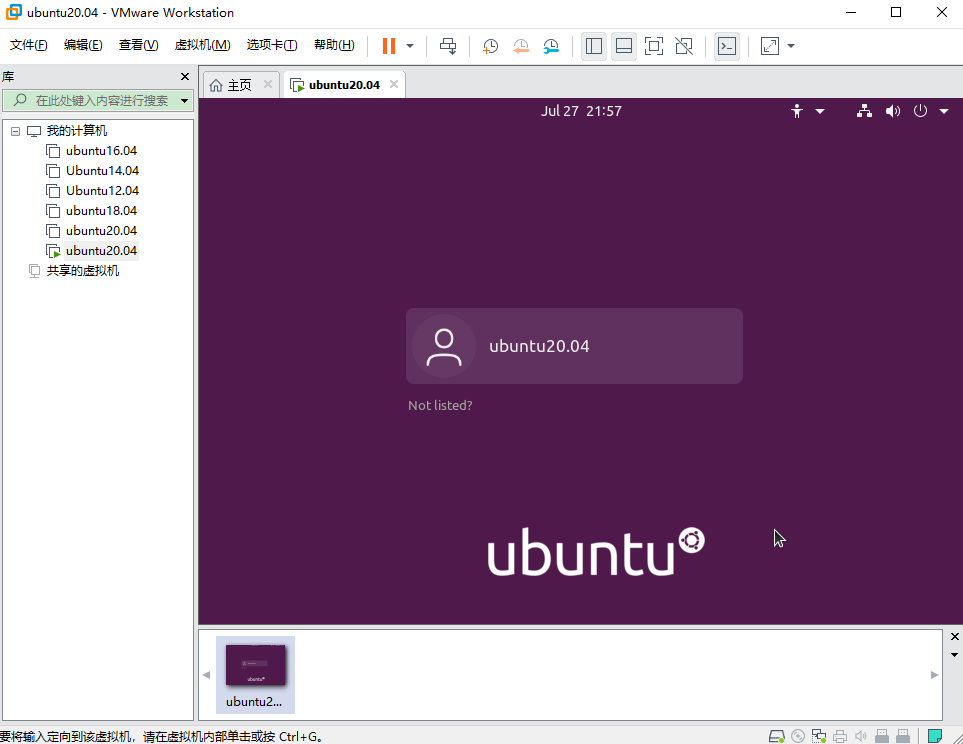Screen dimensions: 963x744
Task: Click the volume icon in Ubuntu top bar
Action: [892, 111]
